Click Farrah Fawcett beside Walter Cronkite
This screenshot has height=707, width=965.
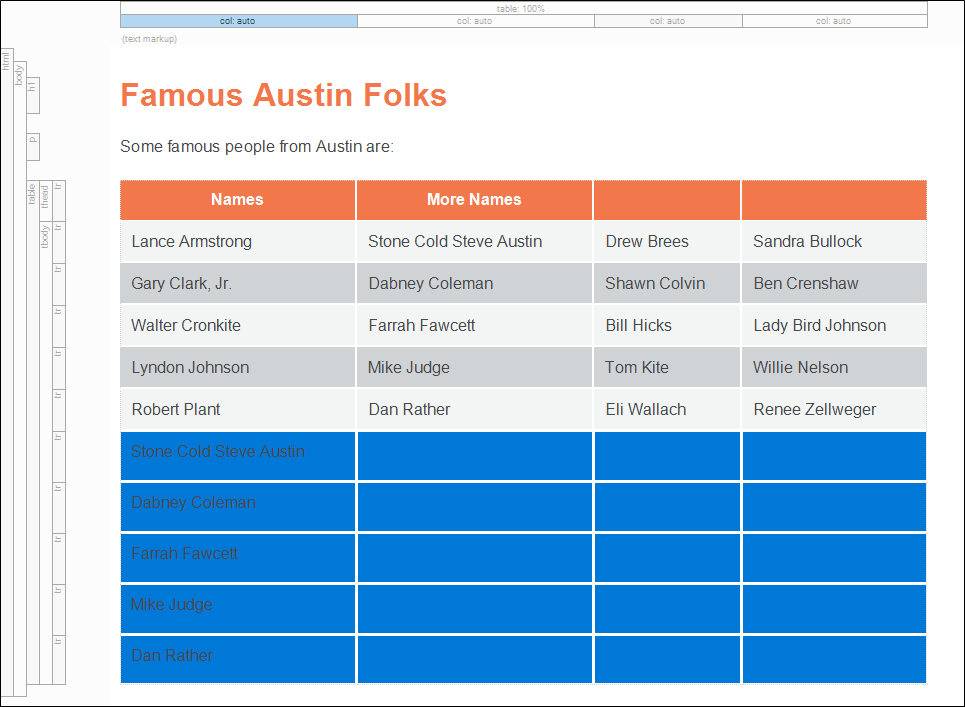[x=474, y=325]
